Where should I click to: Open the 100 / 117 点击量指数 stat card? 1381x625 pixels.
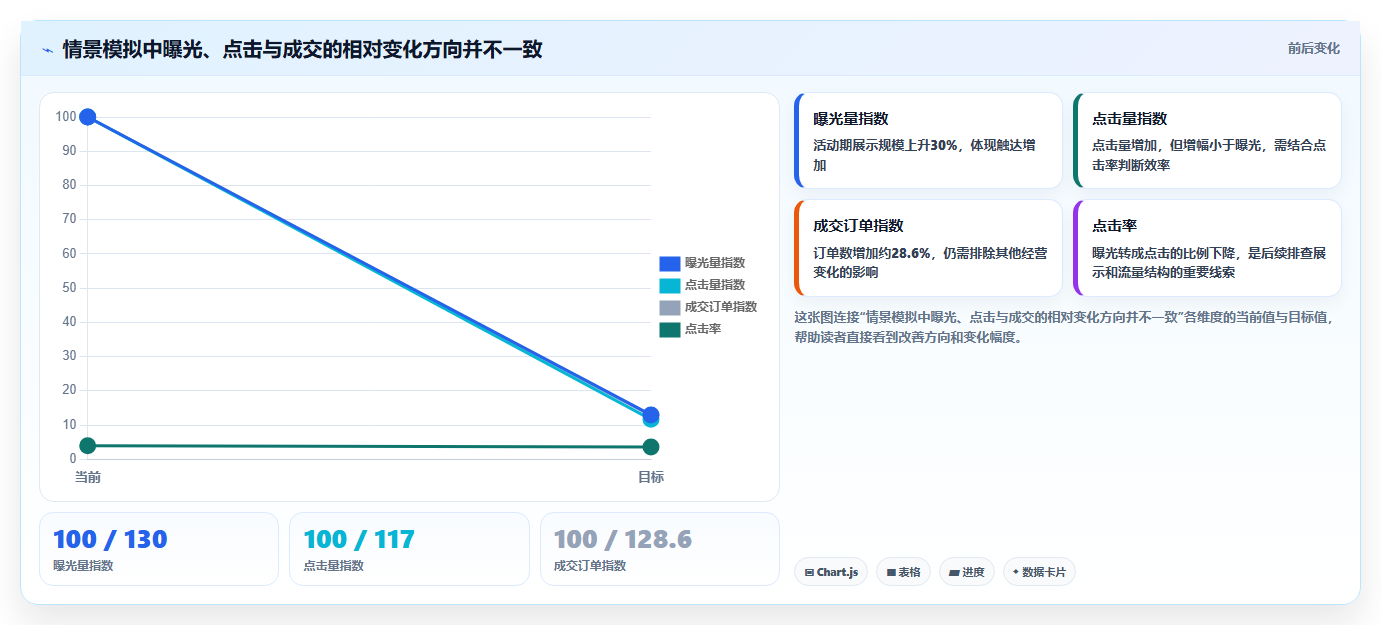[409, 549]
